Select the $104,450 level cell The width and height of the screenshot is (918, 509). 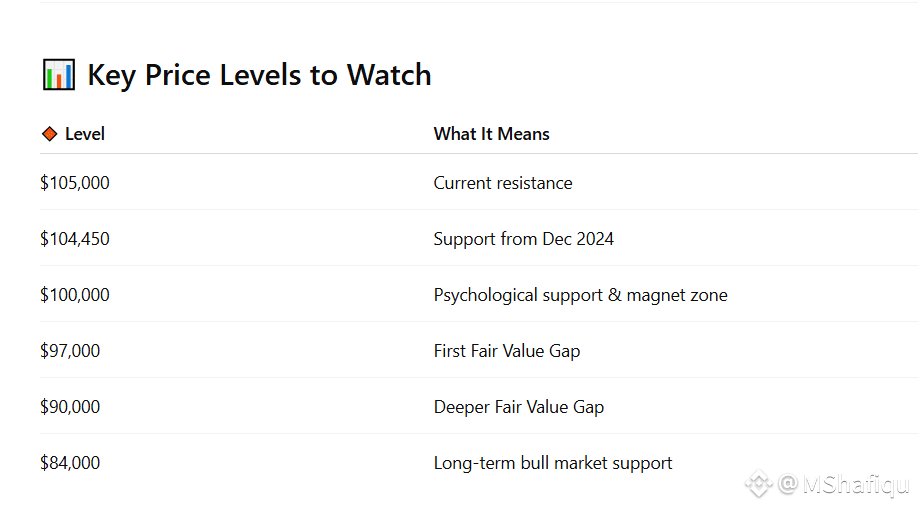tap(75, 239)
